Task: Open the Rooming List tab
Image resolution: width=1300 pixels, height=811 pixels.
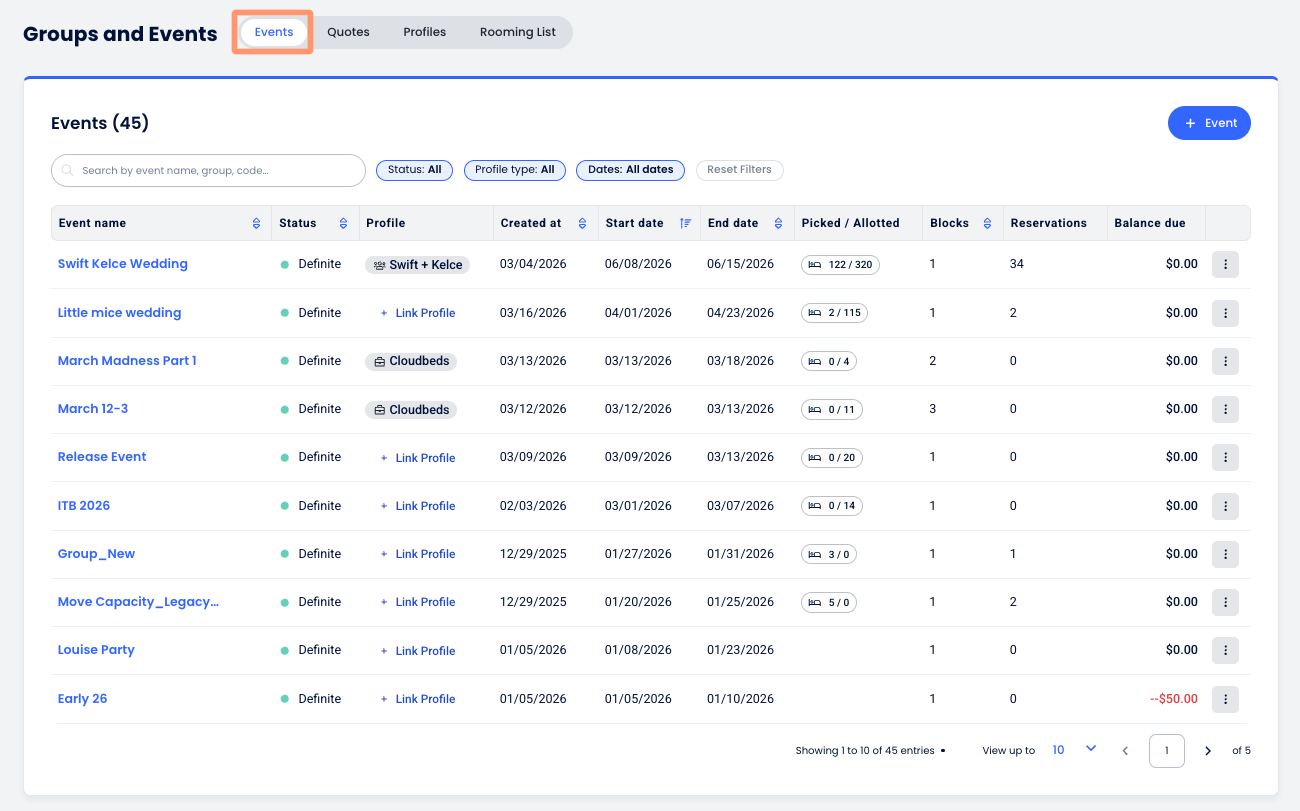Action: (x=517, y=32)
